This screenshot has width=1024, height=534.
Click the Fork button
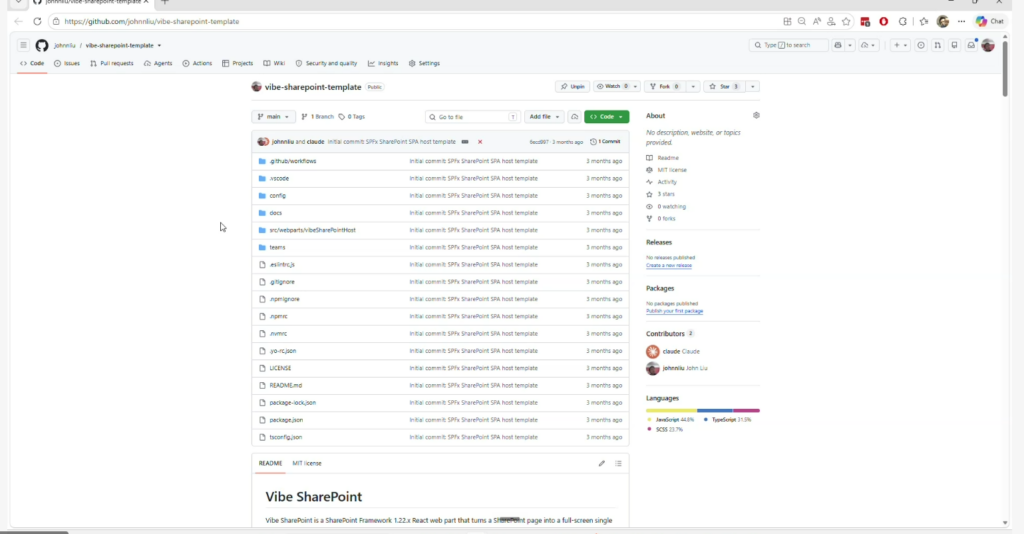[665, 86]
